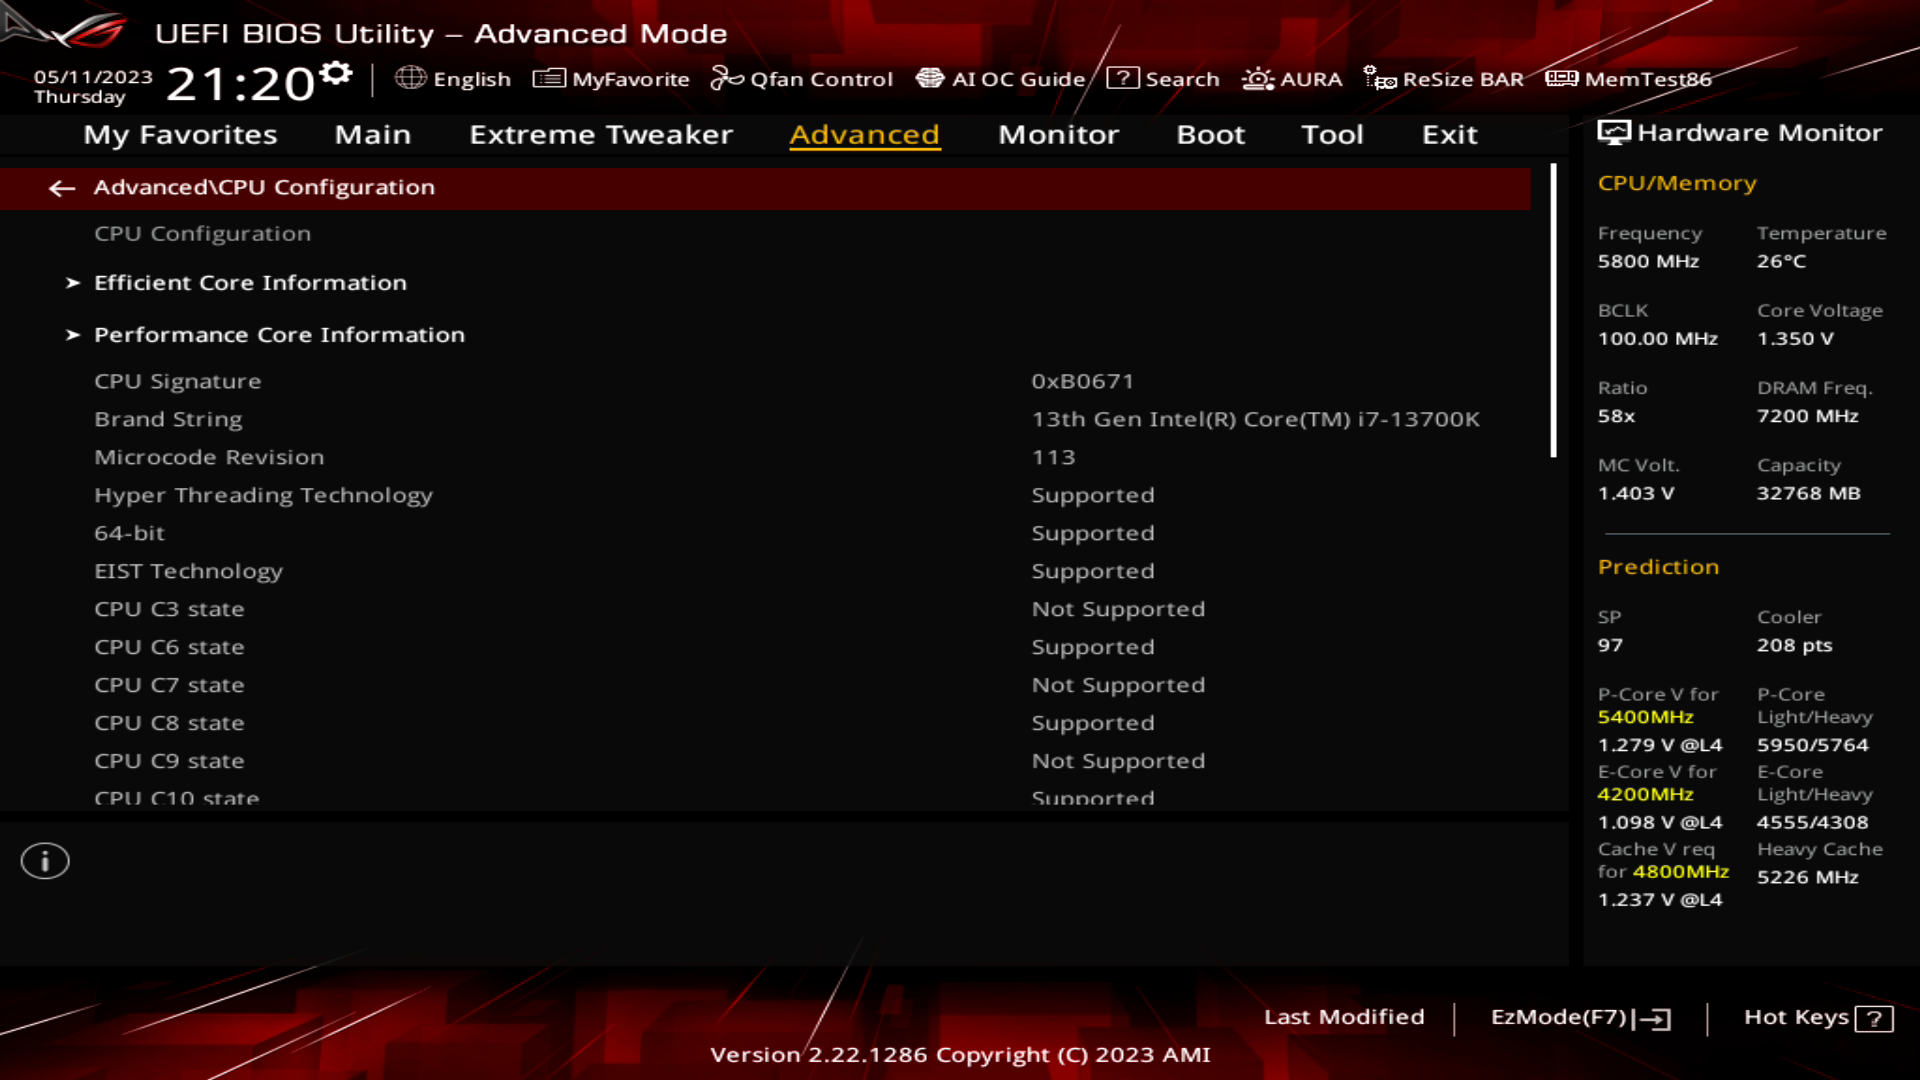
Task: Open Qfan Control fan icon
Action: pos(727,78)
